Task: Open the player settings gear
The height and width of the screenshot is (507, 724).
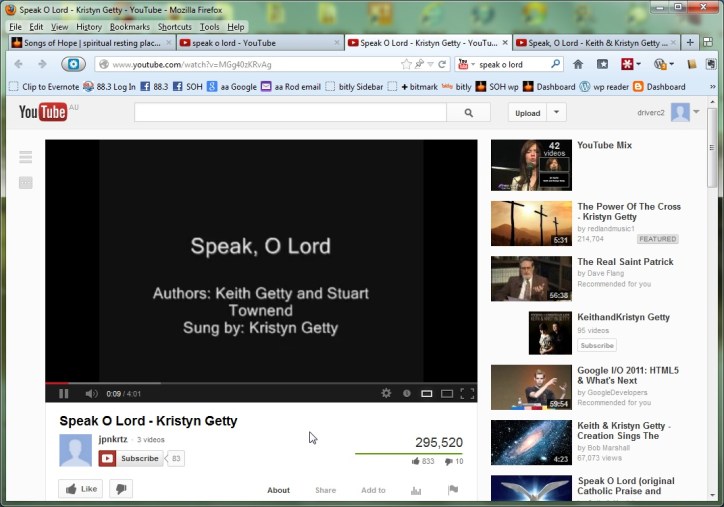Action: (x=386, y=394)
